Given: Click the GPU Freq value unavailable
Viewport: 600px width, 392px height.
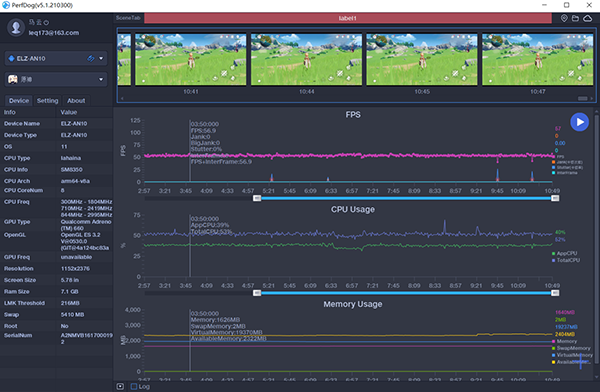Looking at the screenshot, I should point(76,257).
